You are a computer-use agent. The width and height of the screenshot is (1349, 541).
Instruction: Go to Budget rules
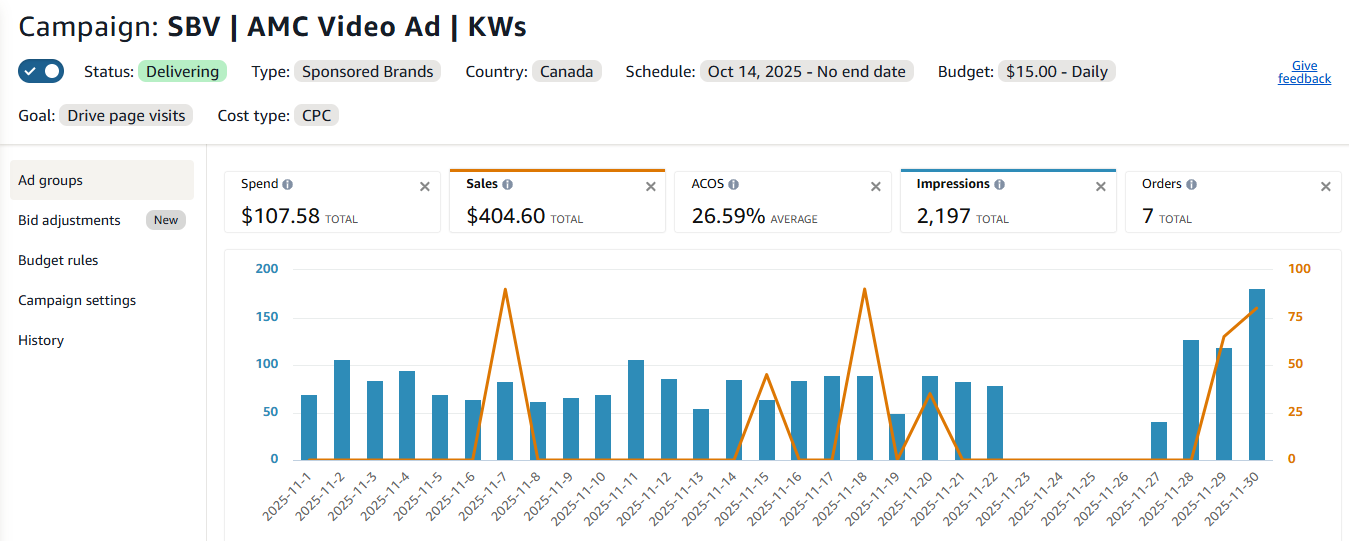coord(58,260)
